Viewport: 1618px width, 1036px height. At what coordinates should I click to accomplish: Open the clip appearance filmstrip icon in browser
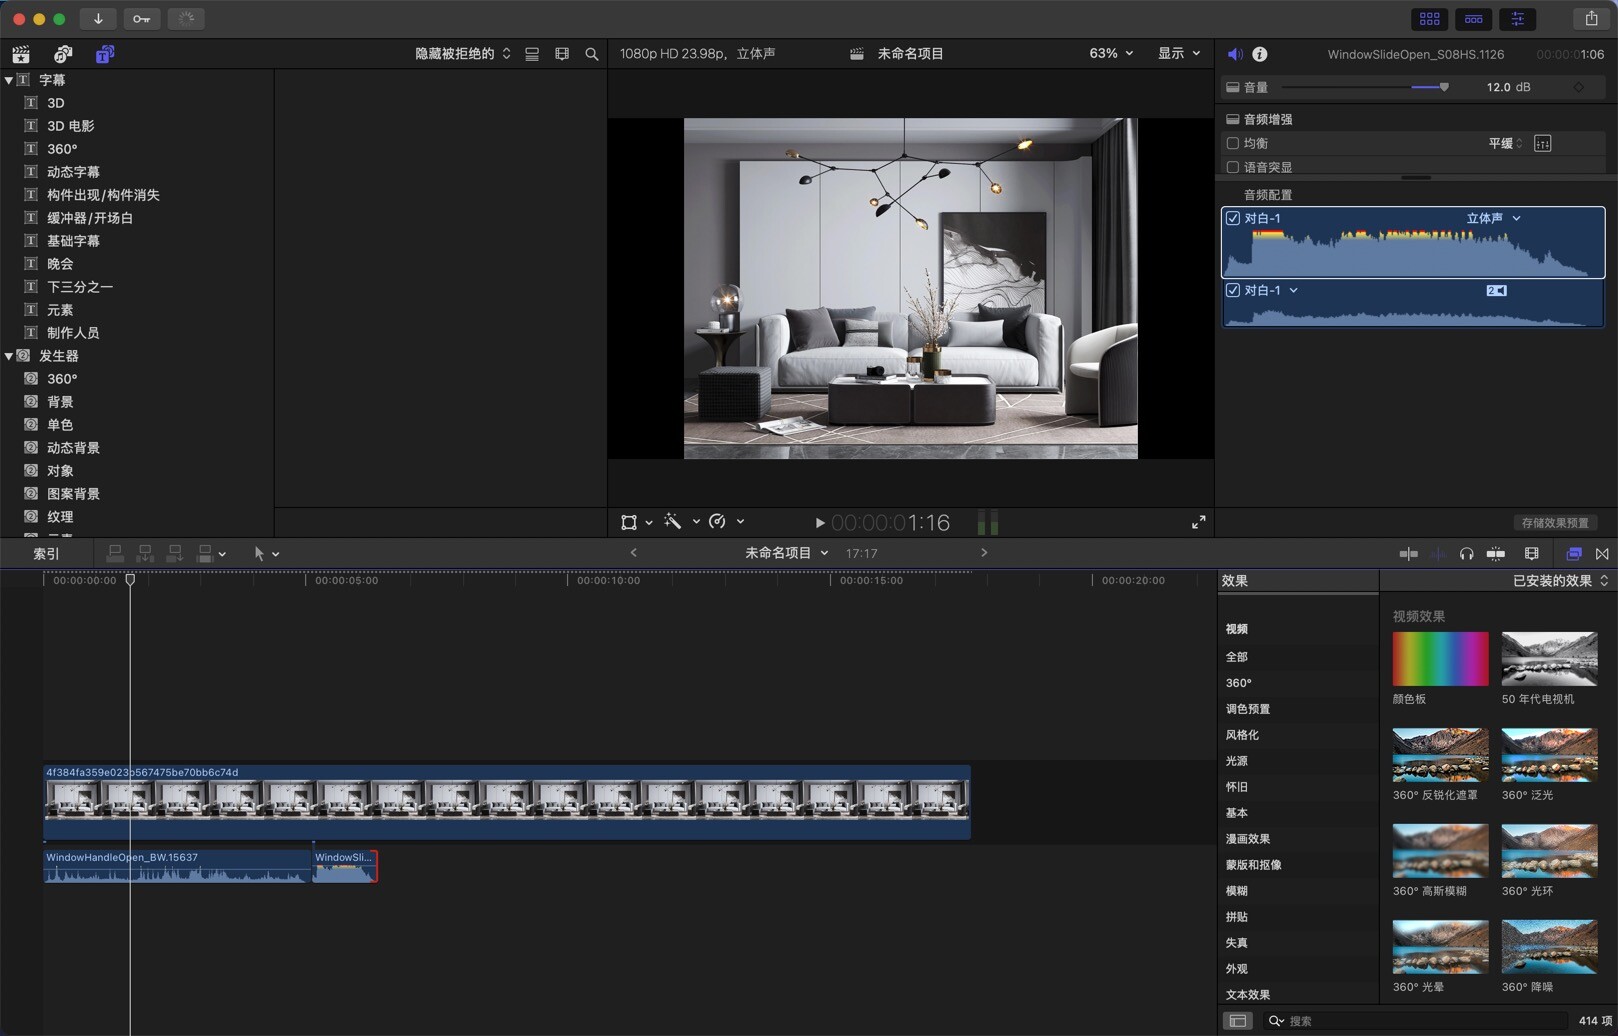[x=562, y=54]
